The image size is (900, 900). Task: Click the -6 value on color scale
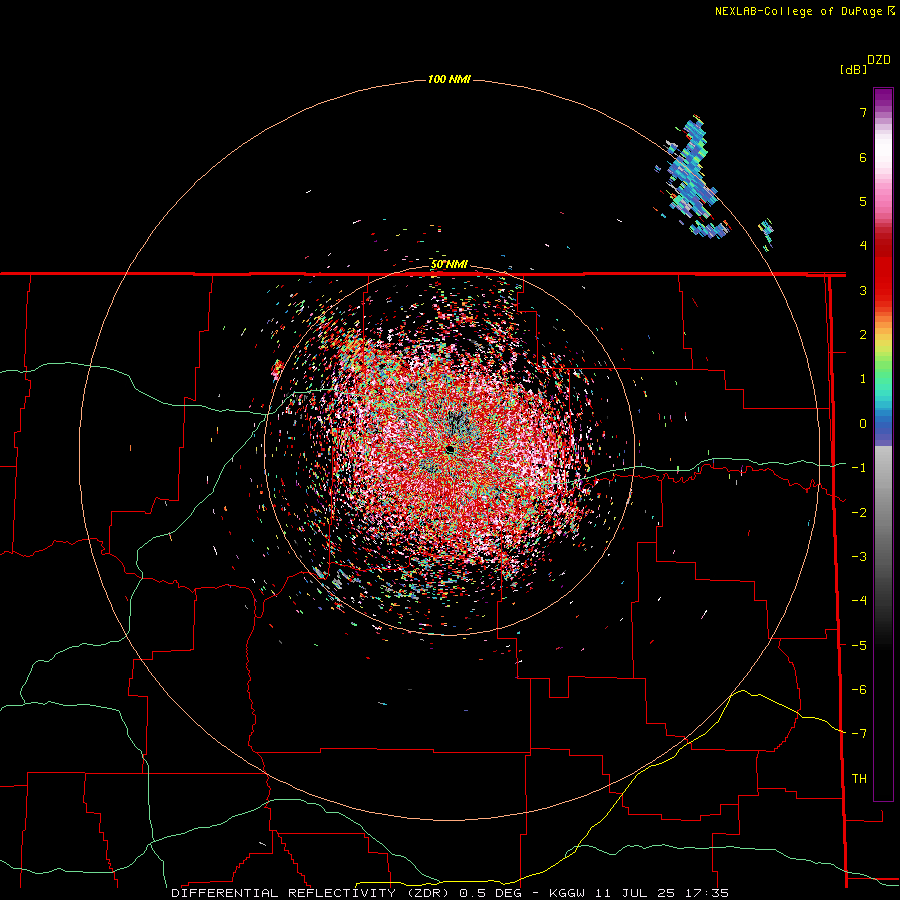[x=859, y=690]
